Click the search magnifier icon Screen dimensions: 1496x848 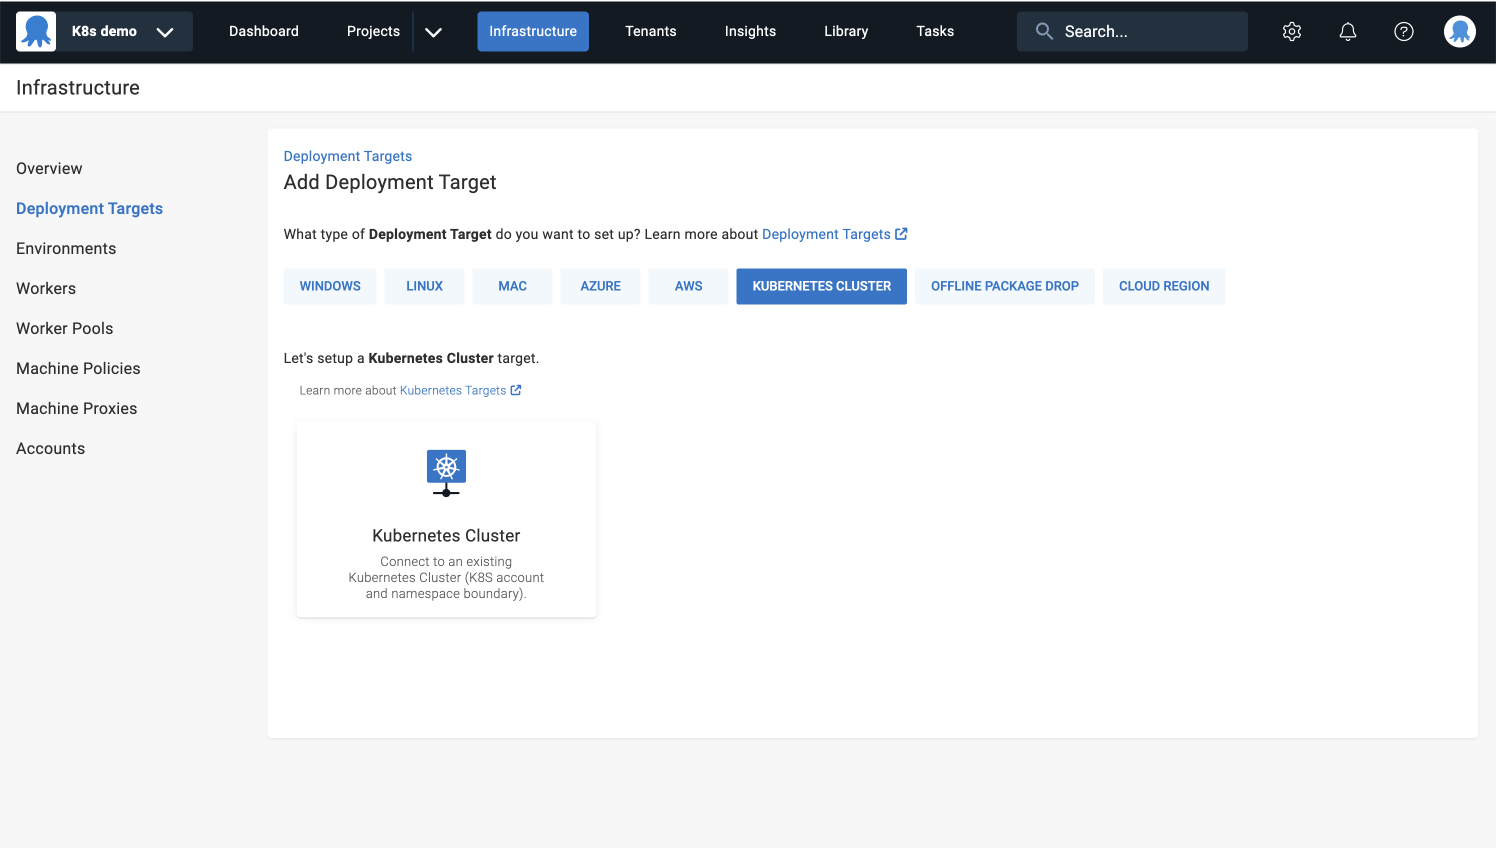pyautogui.click(x=1043, y=31)
